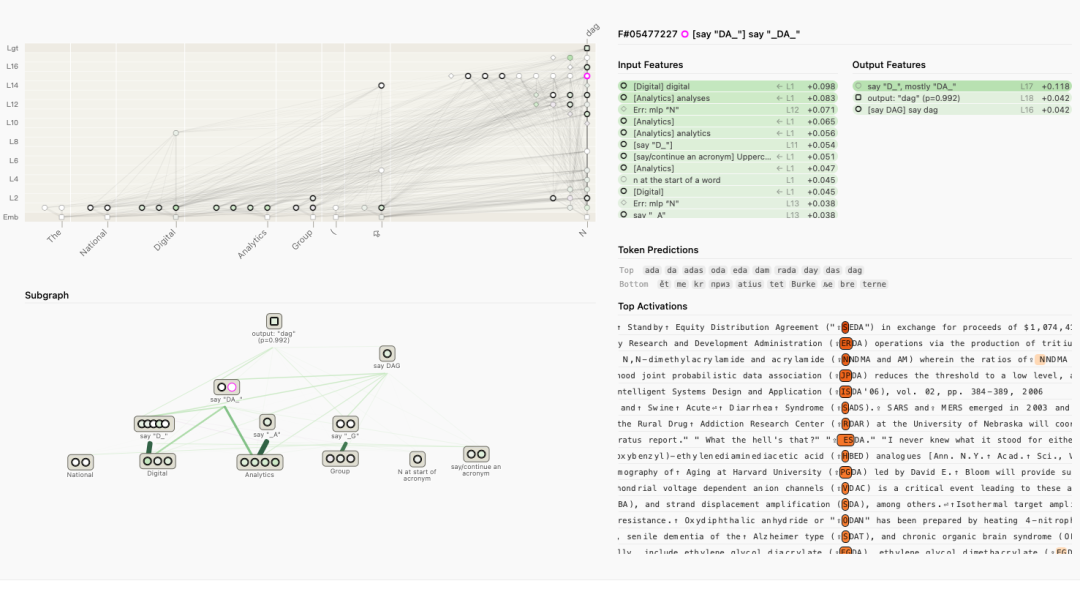The height and width of the screenshot is (589, 1080).
Task: Click the 'Group' supernode in subgraph
Action: [x=340, y=458]
